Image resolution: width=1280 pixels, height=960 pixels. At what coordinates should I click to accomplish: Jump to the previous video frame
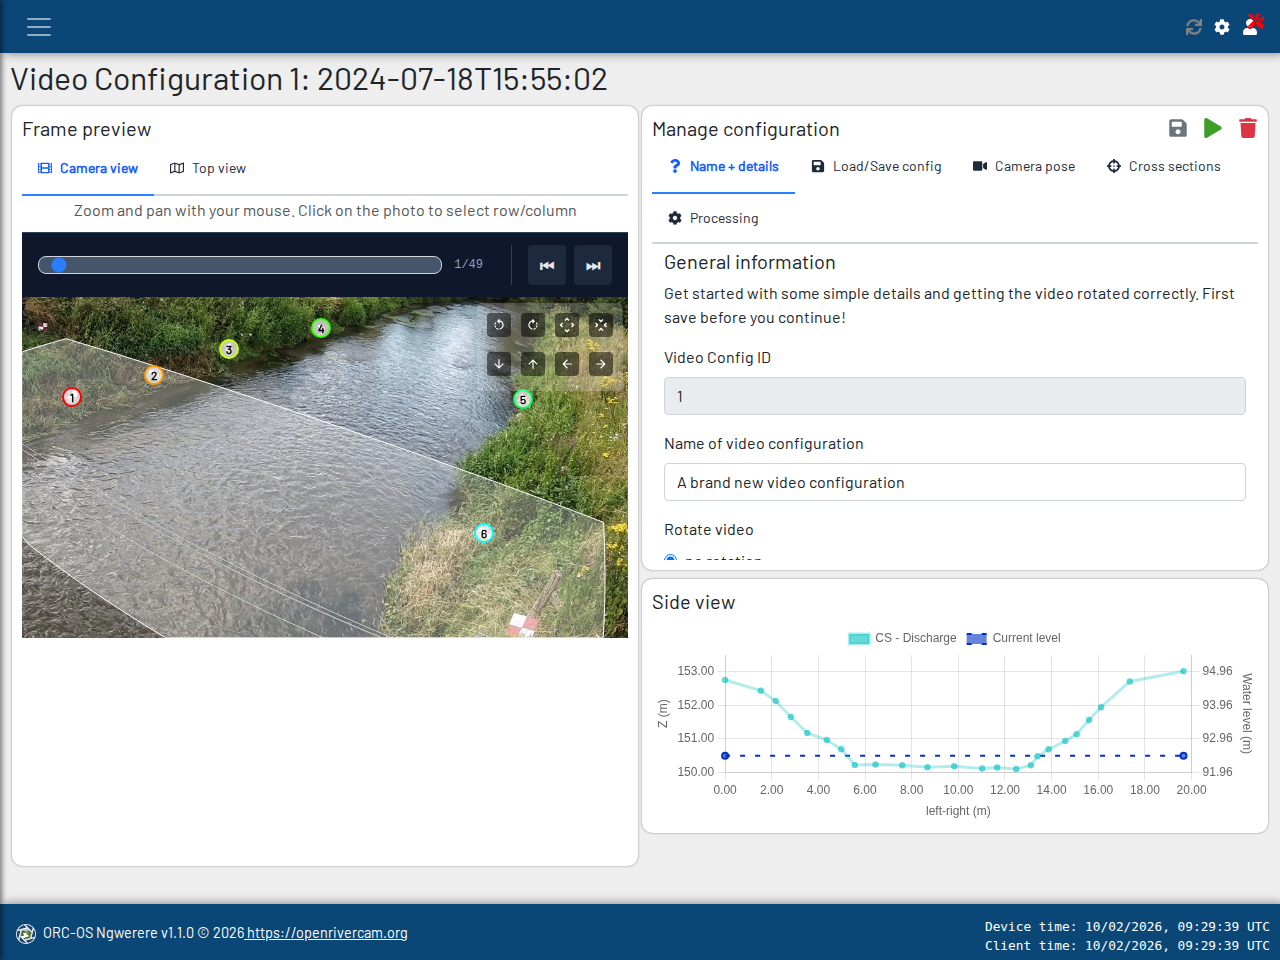(x=547, y=265)
